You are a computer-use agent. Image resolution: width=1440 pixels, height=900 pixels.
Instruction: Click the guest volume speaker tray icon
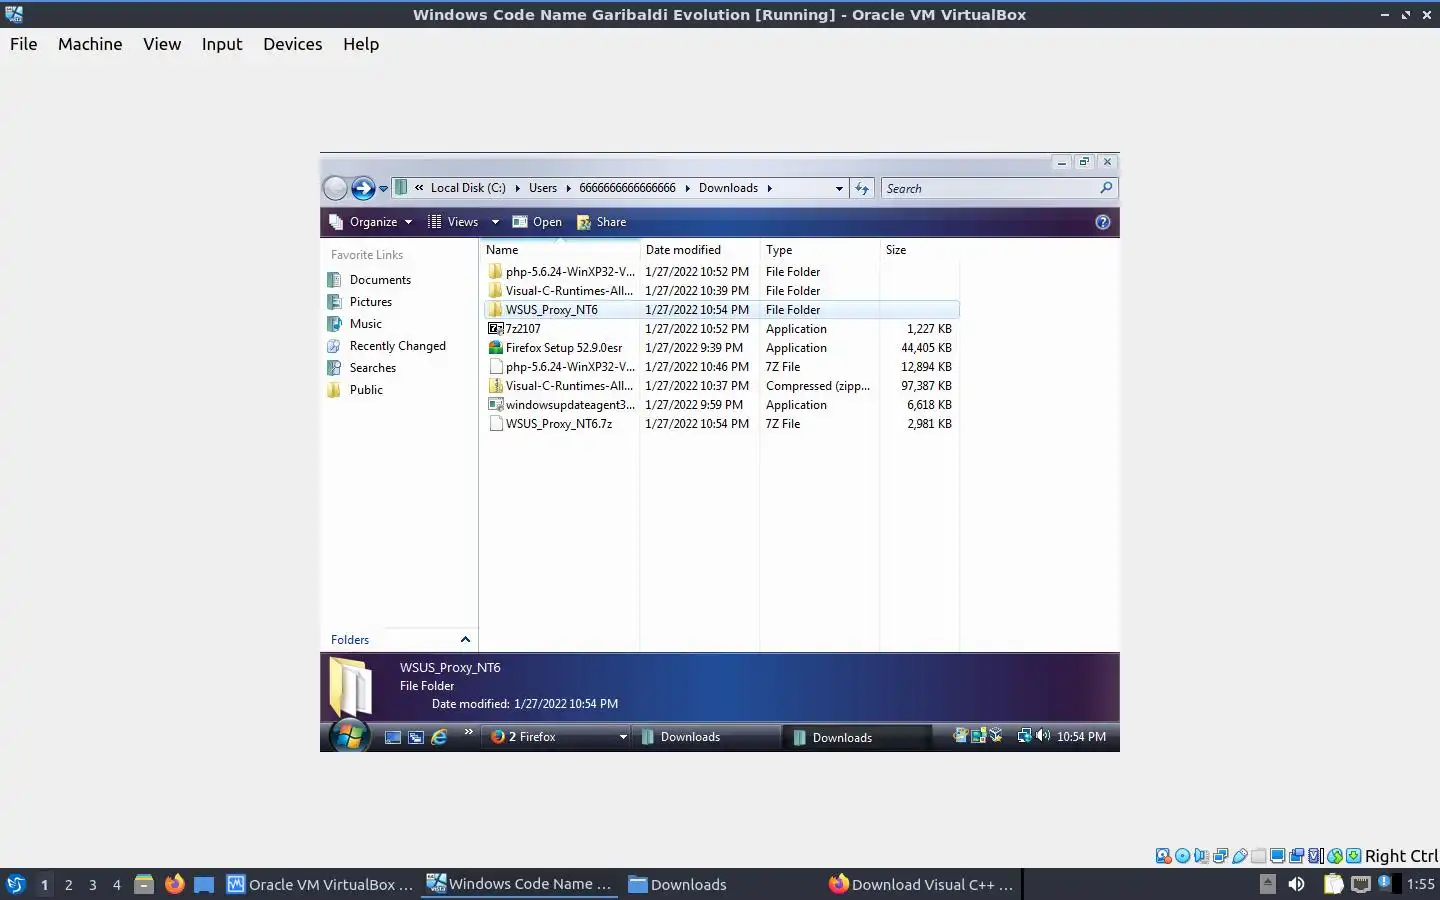coord(1043,736)
